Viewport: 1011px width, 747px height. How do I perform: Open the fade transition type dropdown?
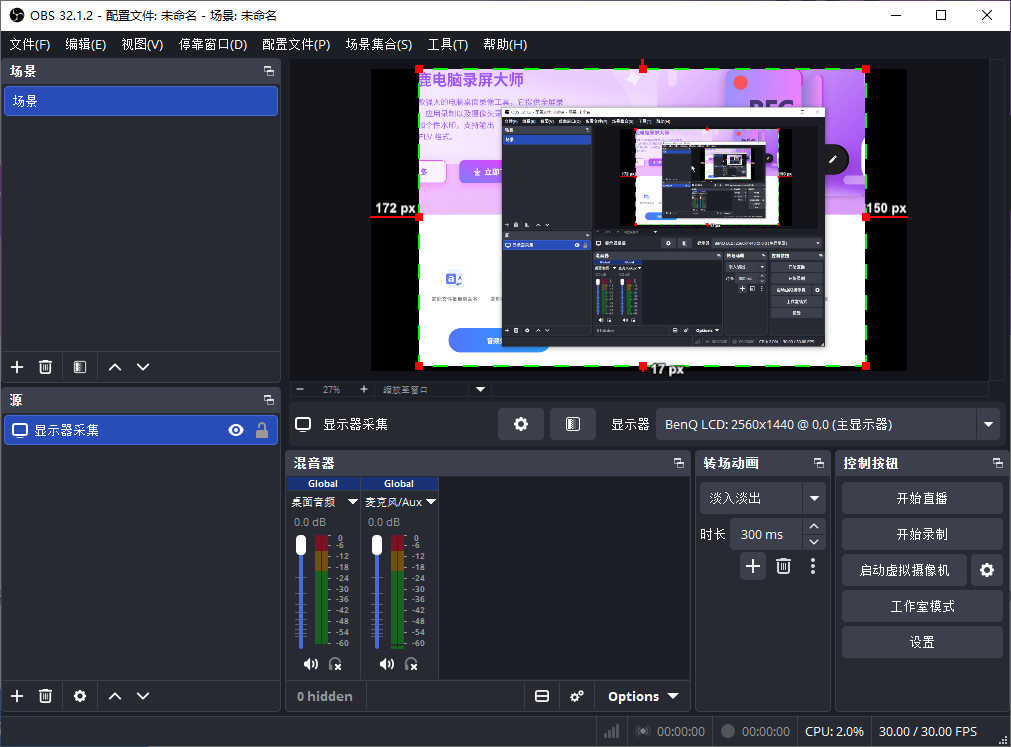[763, 498]
